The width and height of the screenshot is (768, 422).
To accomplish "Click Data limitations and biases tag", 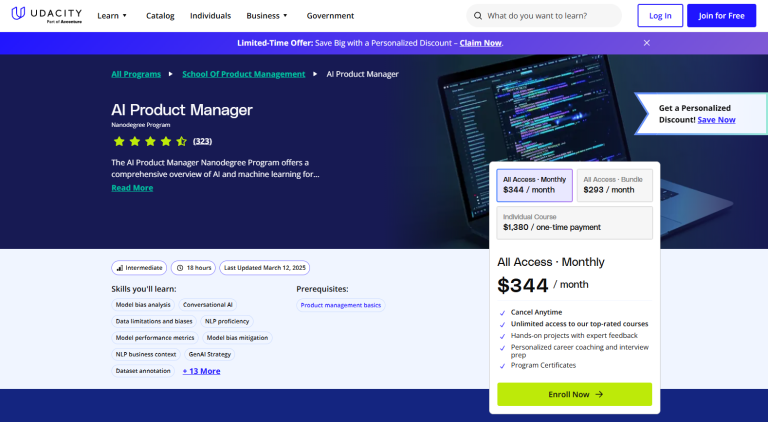I will (x=154, y=322).
